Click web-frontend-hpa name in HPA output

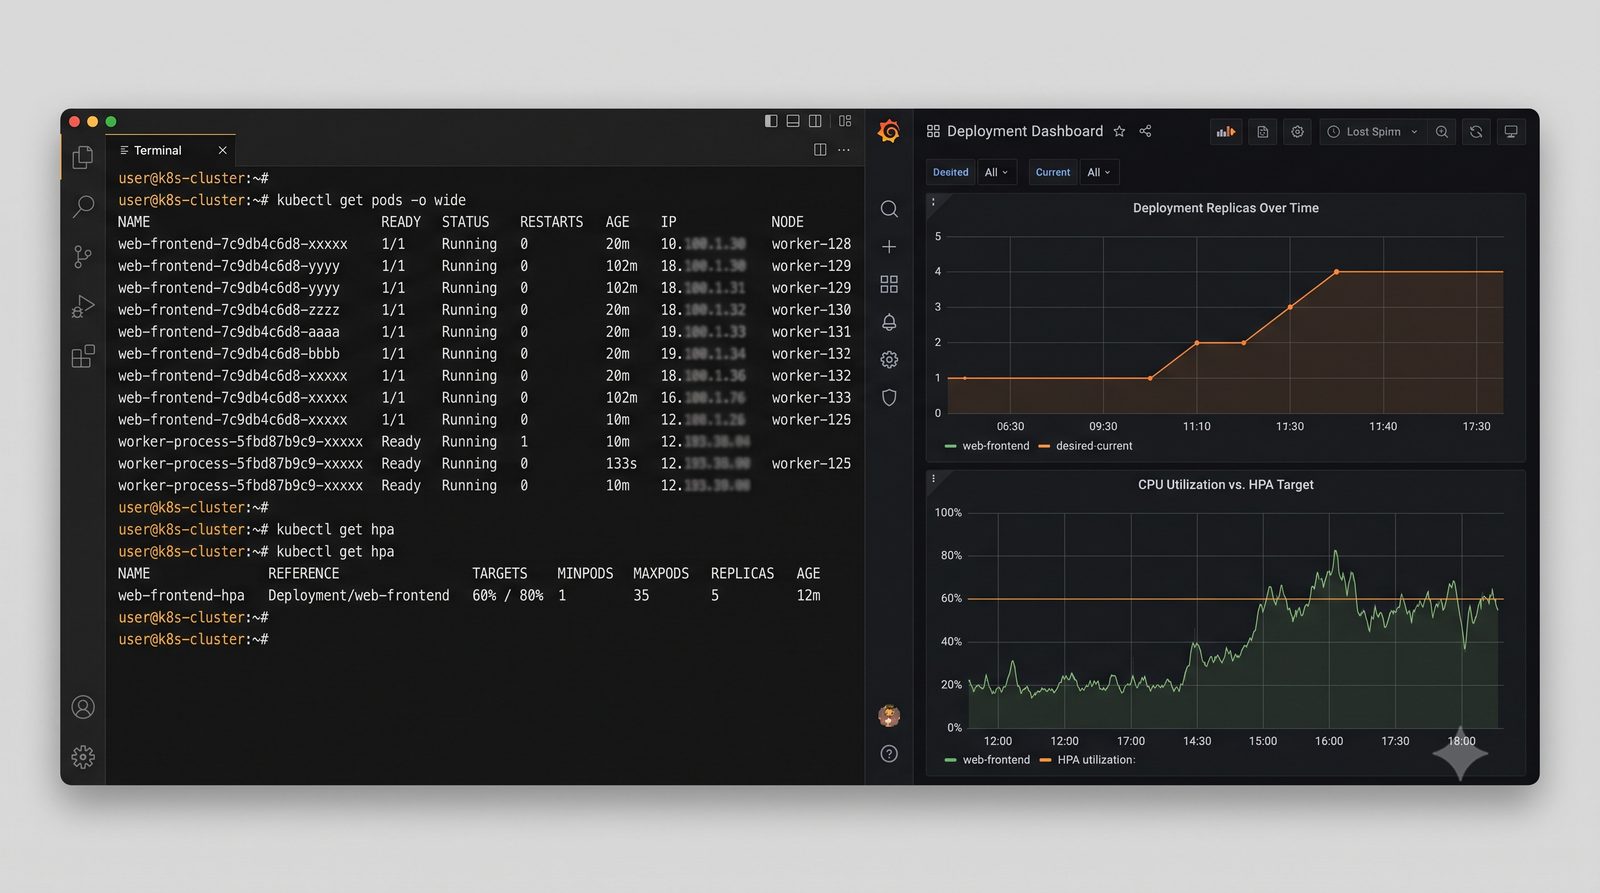pos(181,595)
